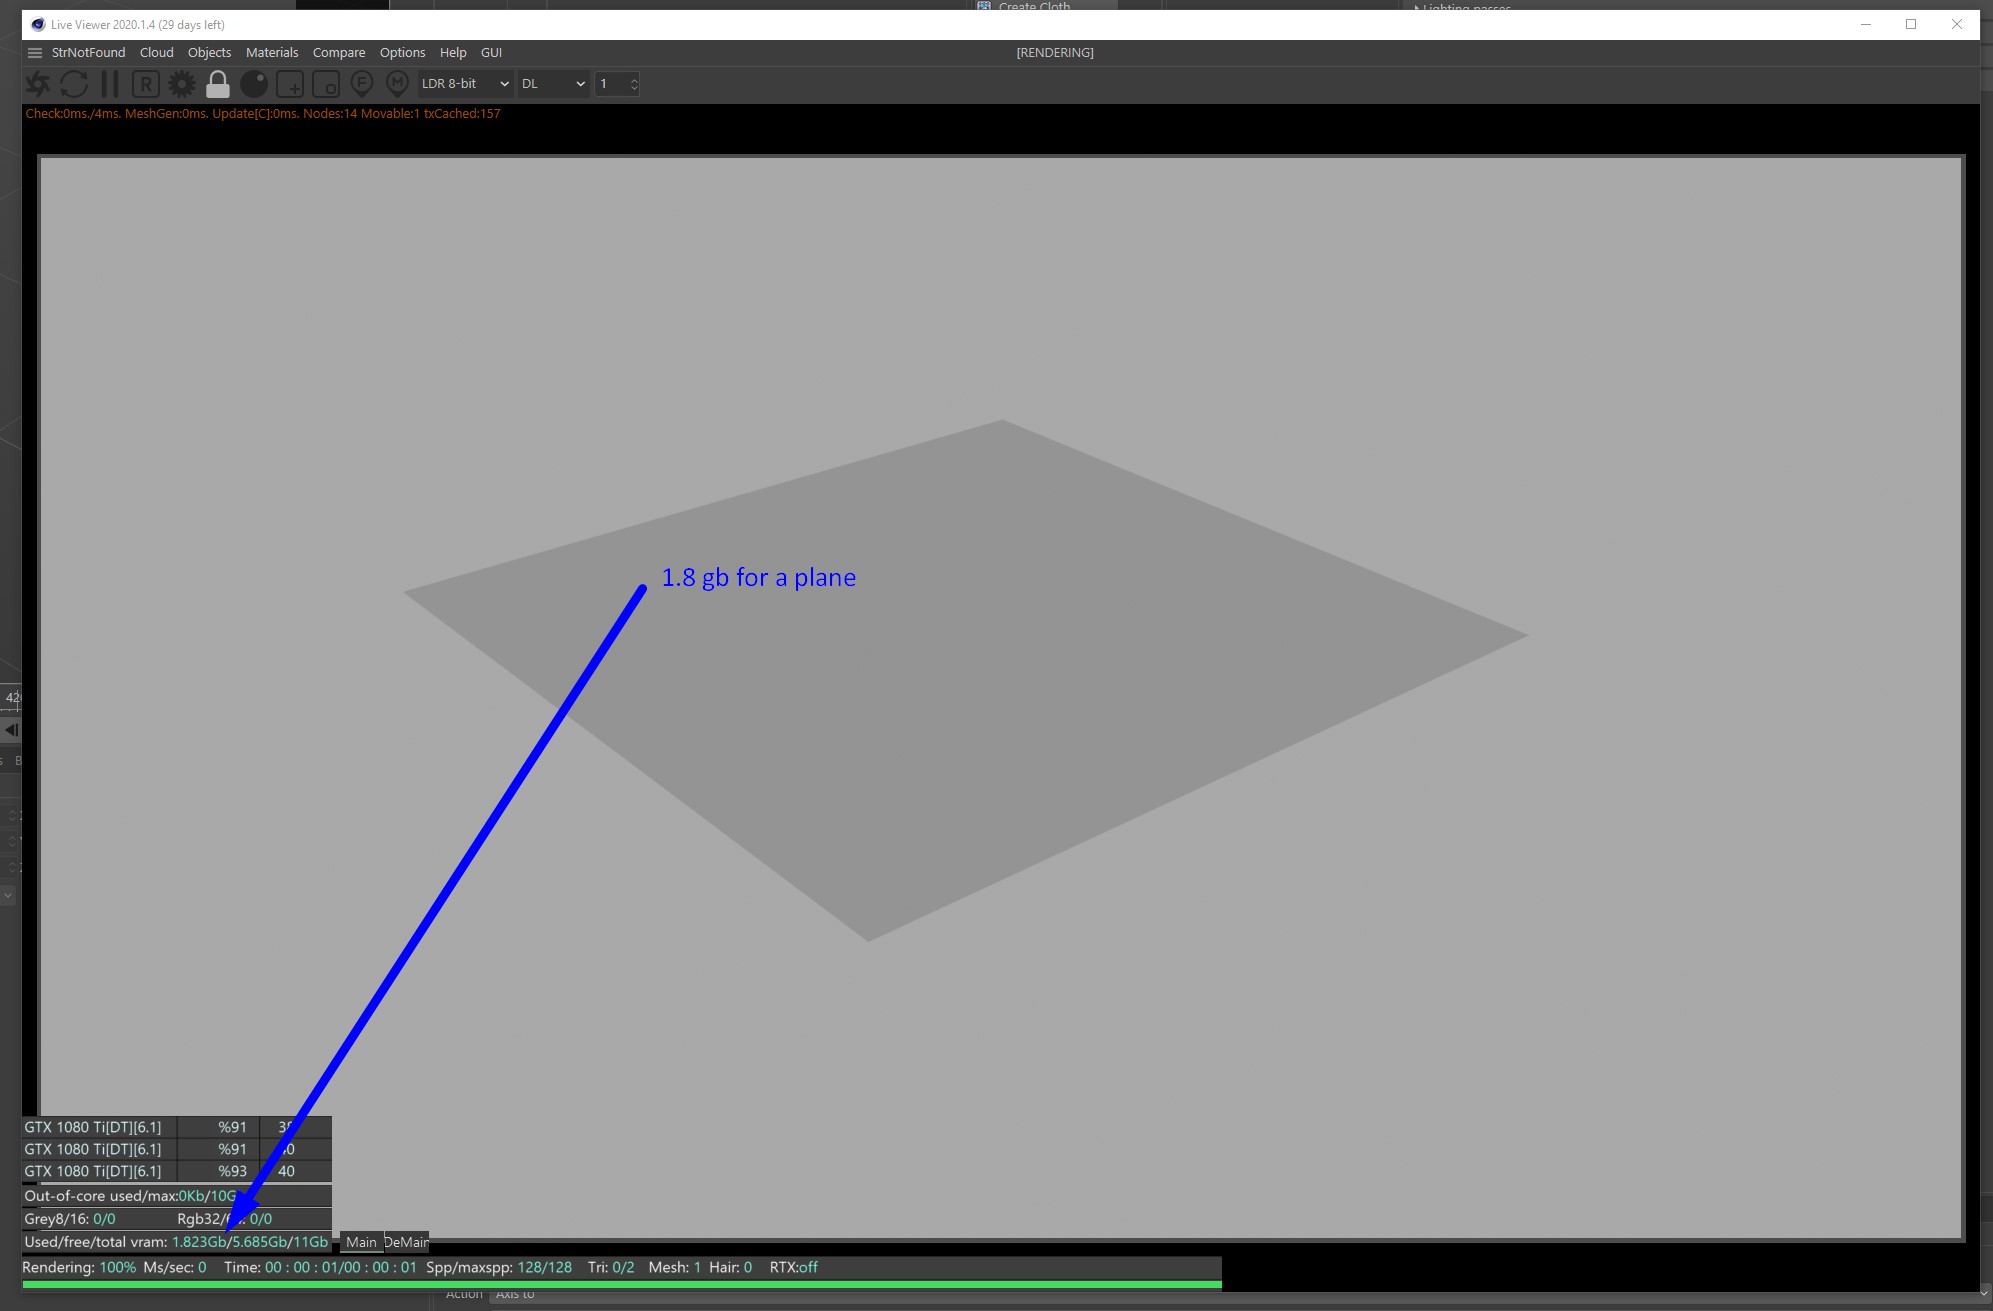Restart the render with refresh icon
Image resolution: width=1993 pixels, height=1311 pixels.
[74, 84]
